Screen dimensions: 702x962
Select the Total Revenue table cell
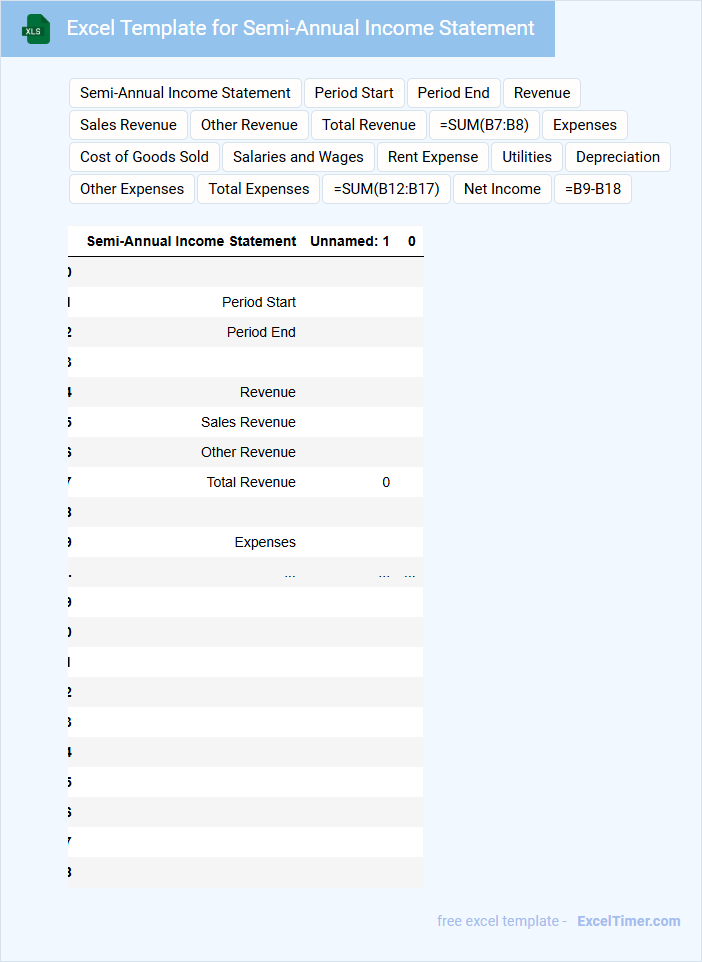pos(251,482)
